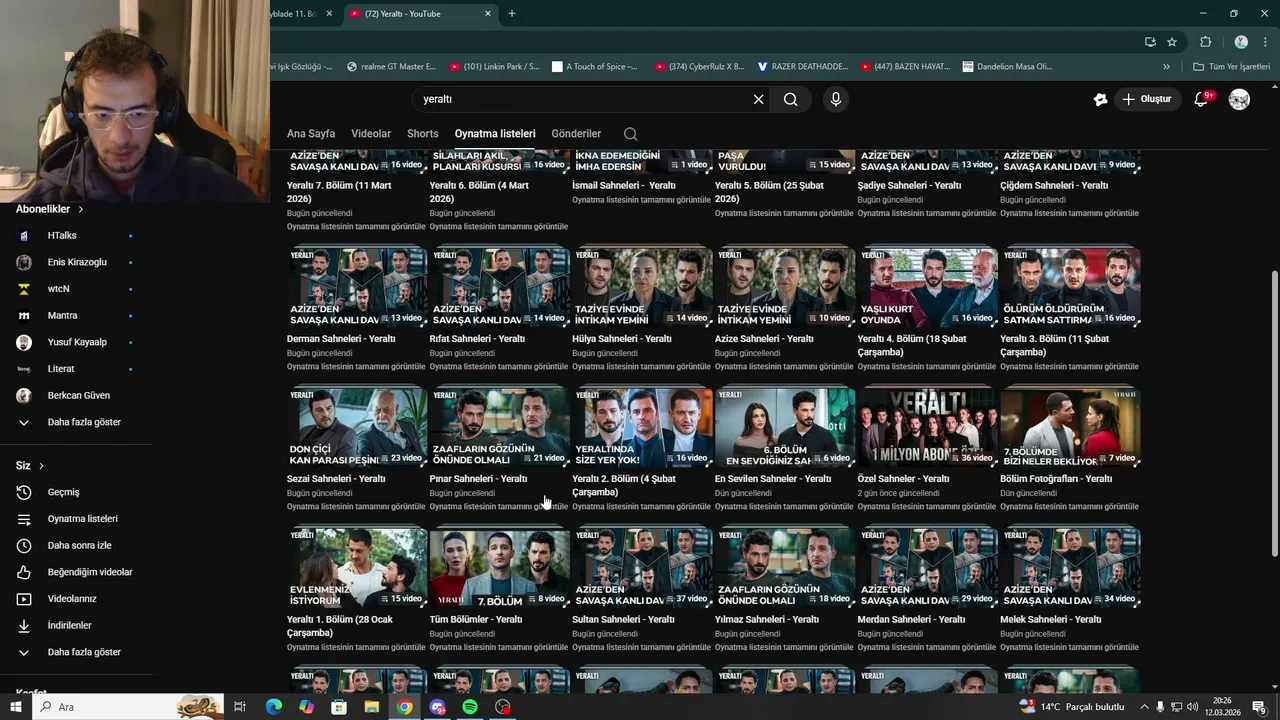Click Derman Sahneleri - Yeraltı title

click(x=341, y=339)
